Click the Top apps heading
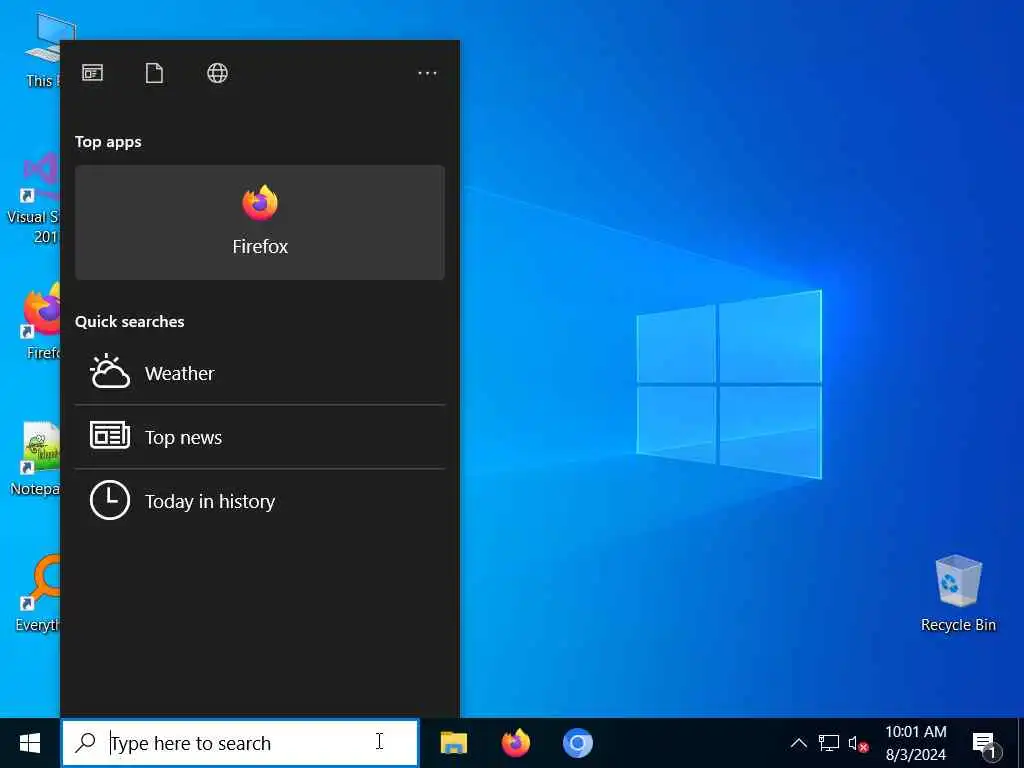Screen dimensions: 1024x768 coord(108,142)
